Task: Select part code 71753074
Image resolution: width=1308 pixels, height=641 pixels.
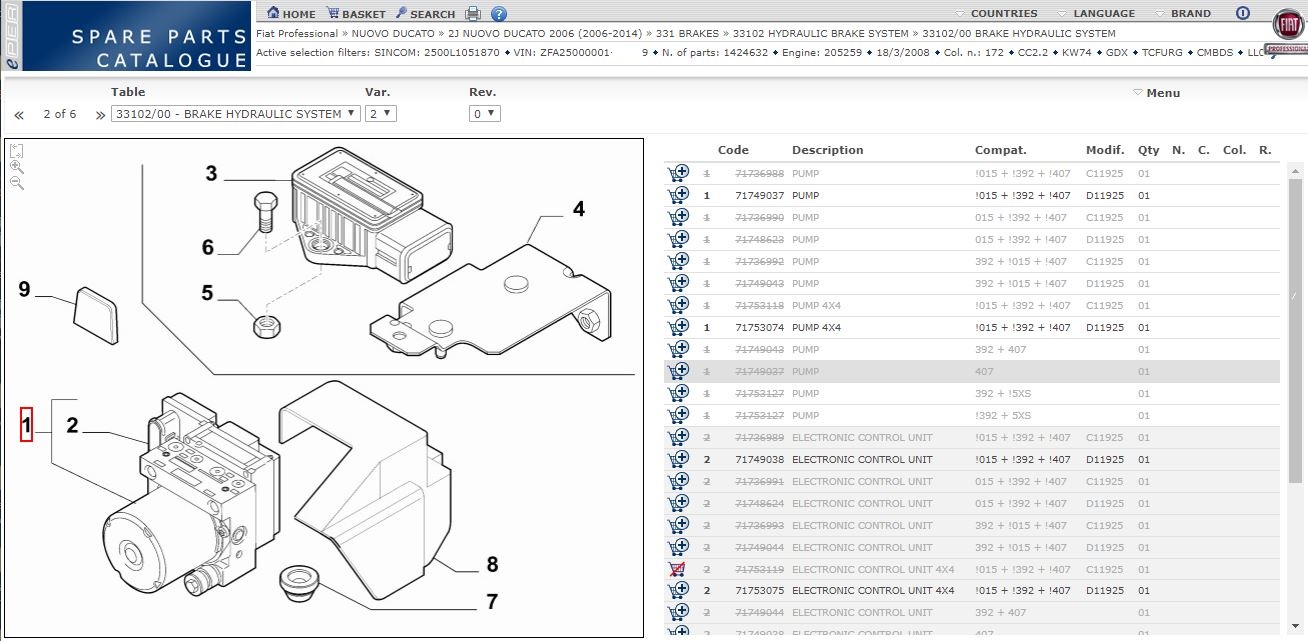Action: pyautogui.click(x=760, y=327)
